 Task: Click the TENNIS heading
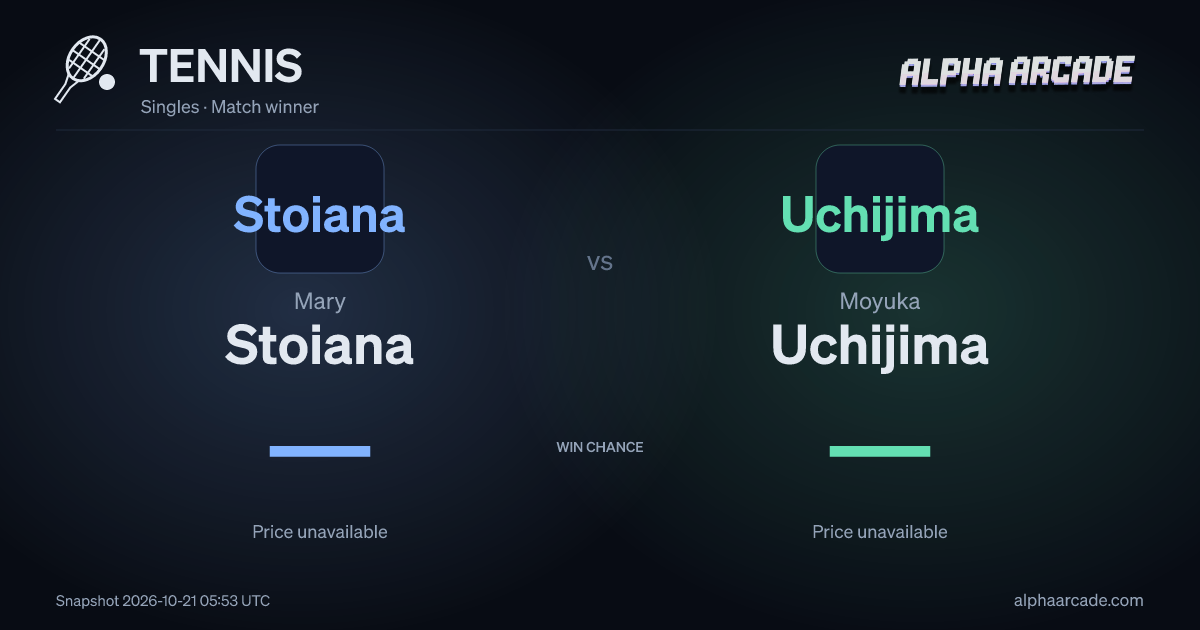tap(221, 66)
